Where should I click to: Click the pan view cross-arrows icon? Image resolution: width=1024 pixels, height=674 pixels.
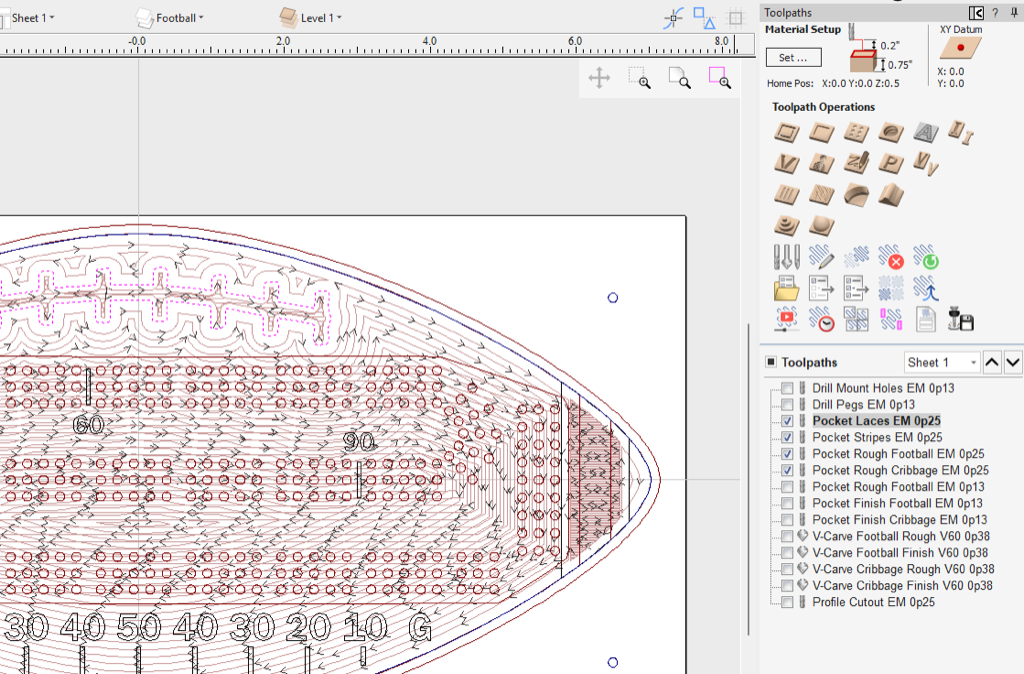(x=599, y=78)
